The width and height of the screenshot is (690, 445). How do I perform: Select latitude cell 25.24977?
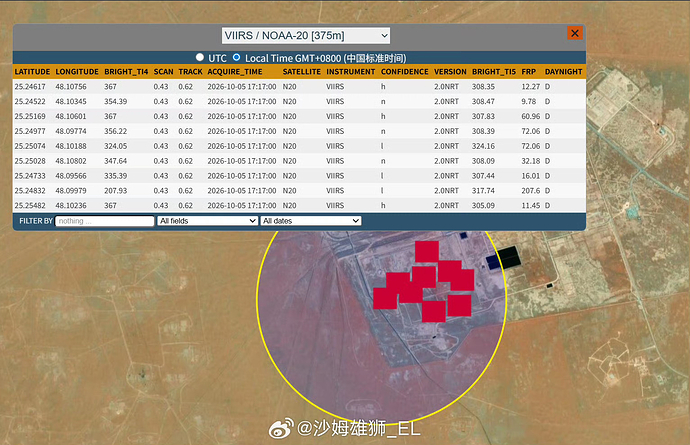click(30, 131)
